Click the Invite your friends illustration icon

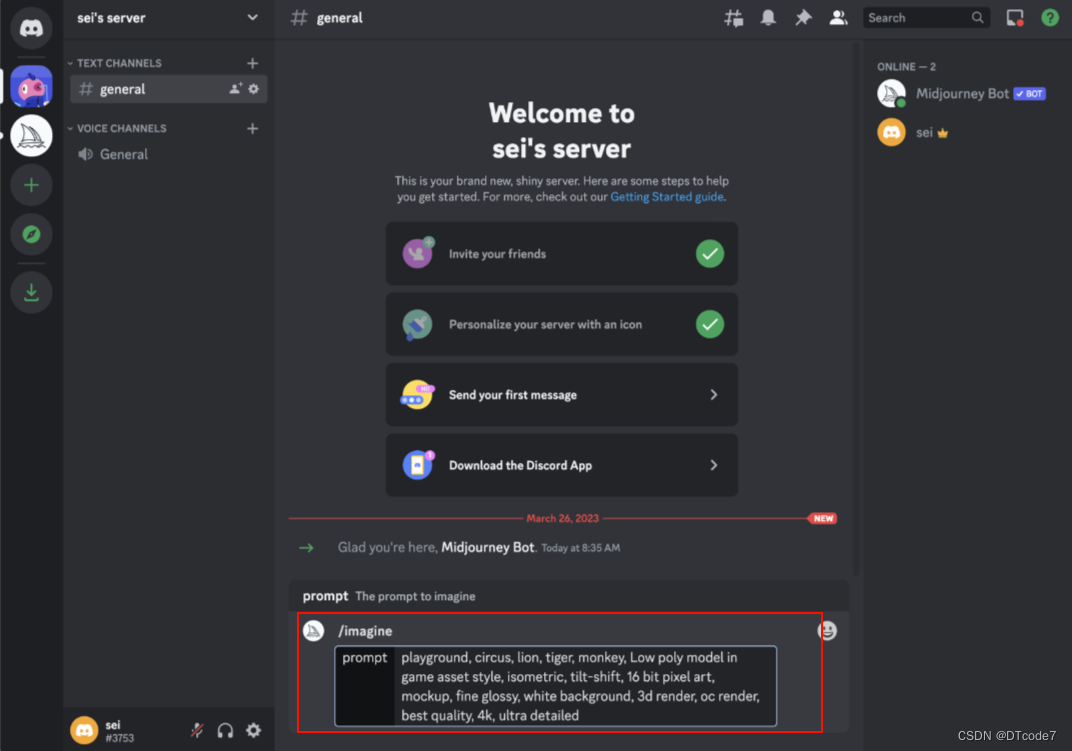pyautogui.click(x=418, y=253)
